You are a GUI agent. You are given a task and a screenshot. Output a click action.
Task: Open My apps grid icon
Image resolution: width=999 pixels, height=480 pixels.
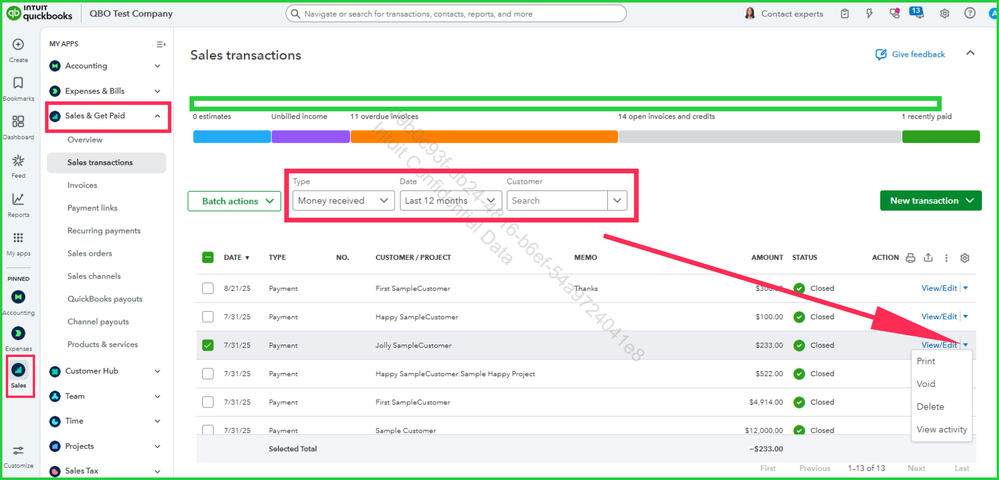click(x=18, y=238)
